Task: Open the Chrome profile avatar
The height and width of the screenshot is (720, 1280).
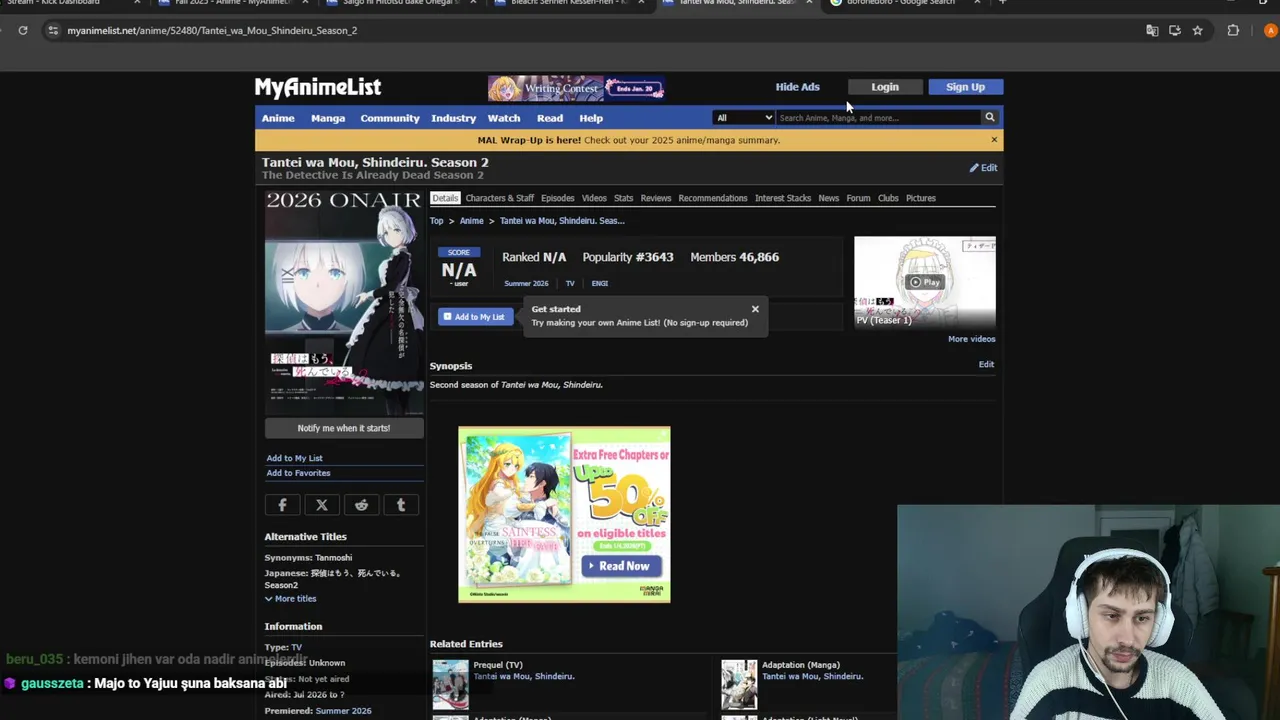Action: point(1271,30)
